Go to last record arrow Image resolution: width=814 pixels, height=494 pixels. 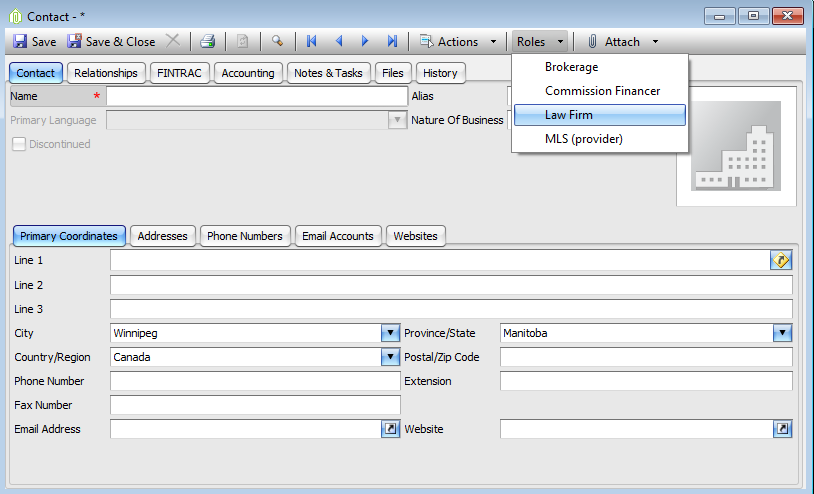(392, 41)
